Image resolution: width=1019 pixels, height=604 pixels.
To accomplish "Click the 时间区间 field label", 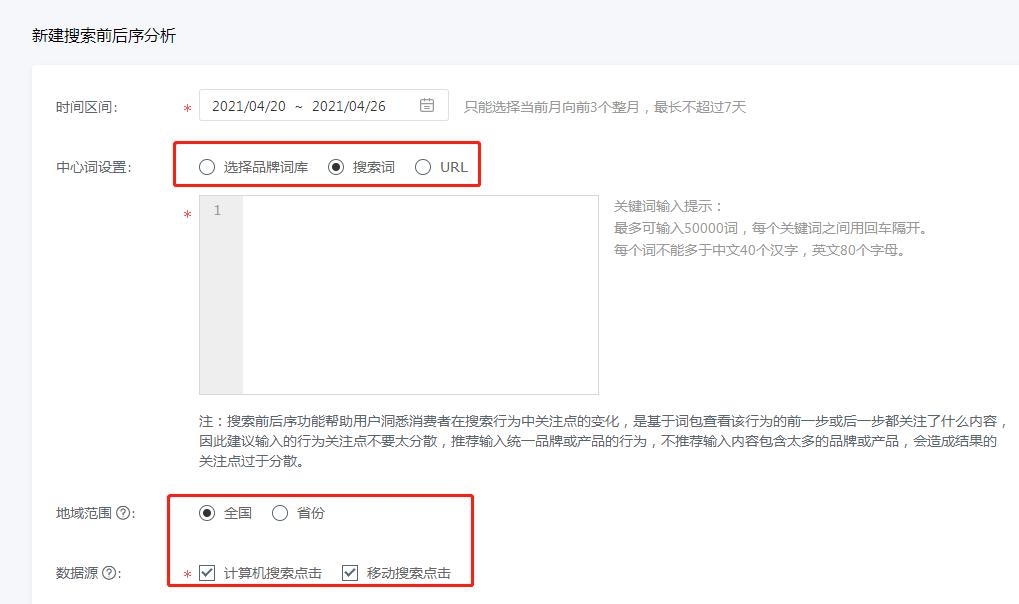I will (83, 105).
